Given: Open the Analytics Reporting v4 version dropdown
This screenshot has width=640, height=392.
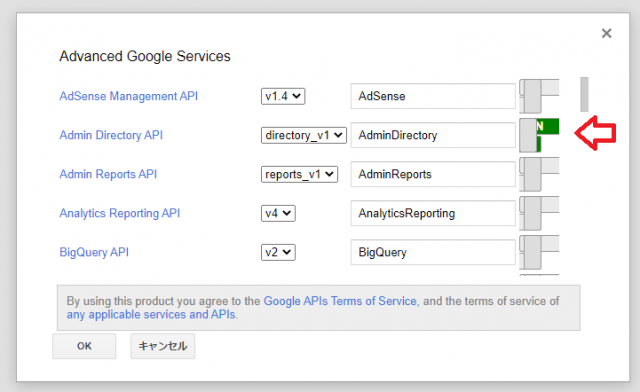Looking at the screenshot, I should click(x=278, y=213).
